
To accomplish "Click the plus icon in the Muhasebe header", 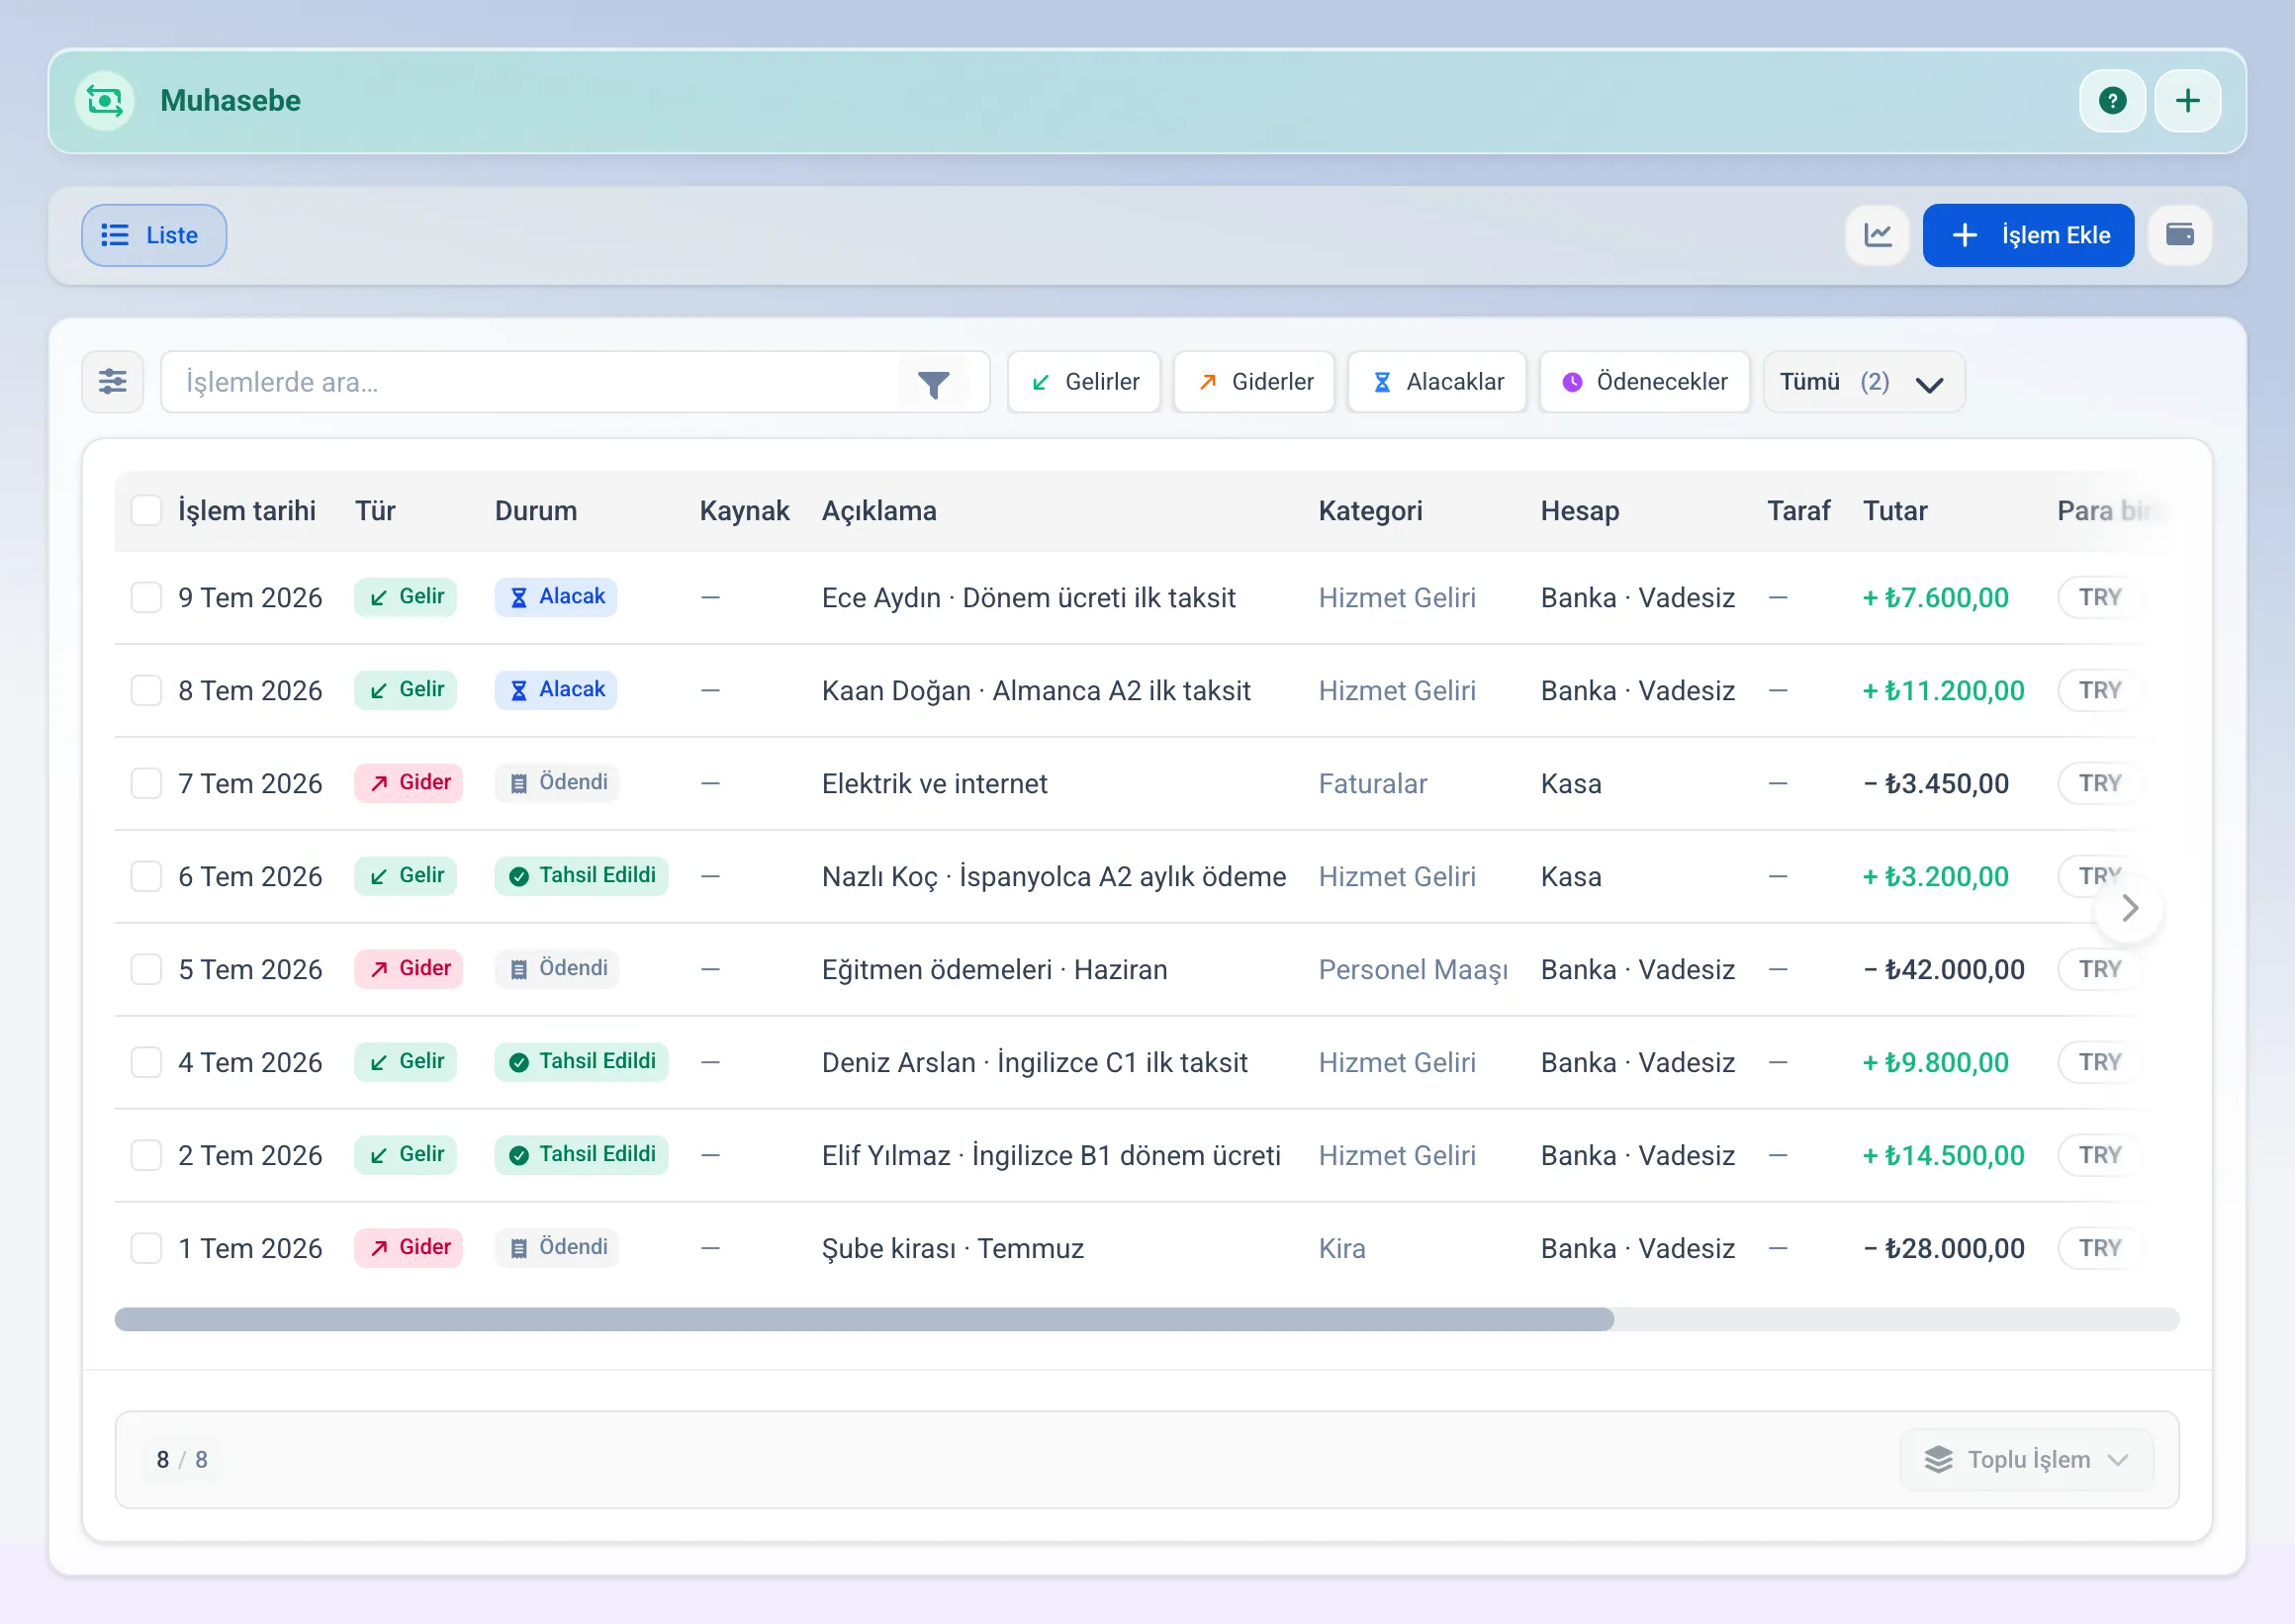I will [2188, 101].
